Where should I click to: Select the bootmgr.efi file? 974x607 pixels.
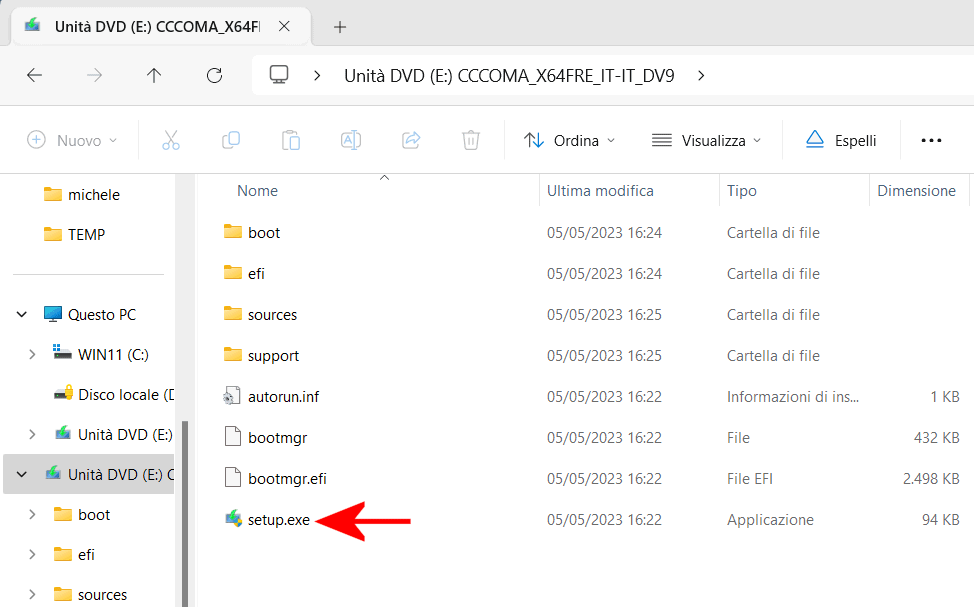coord(287,478)
